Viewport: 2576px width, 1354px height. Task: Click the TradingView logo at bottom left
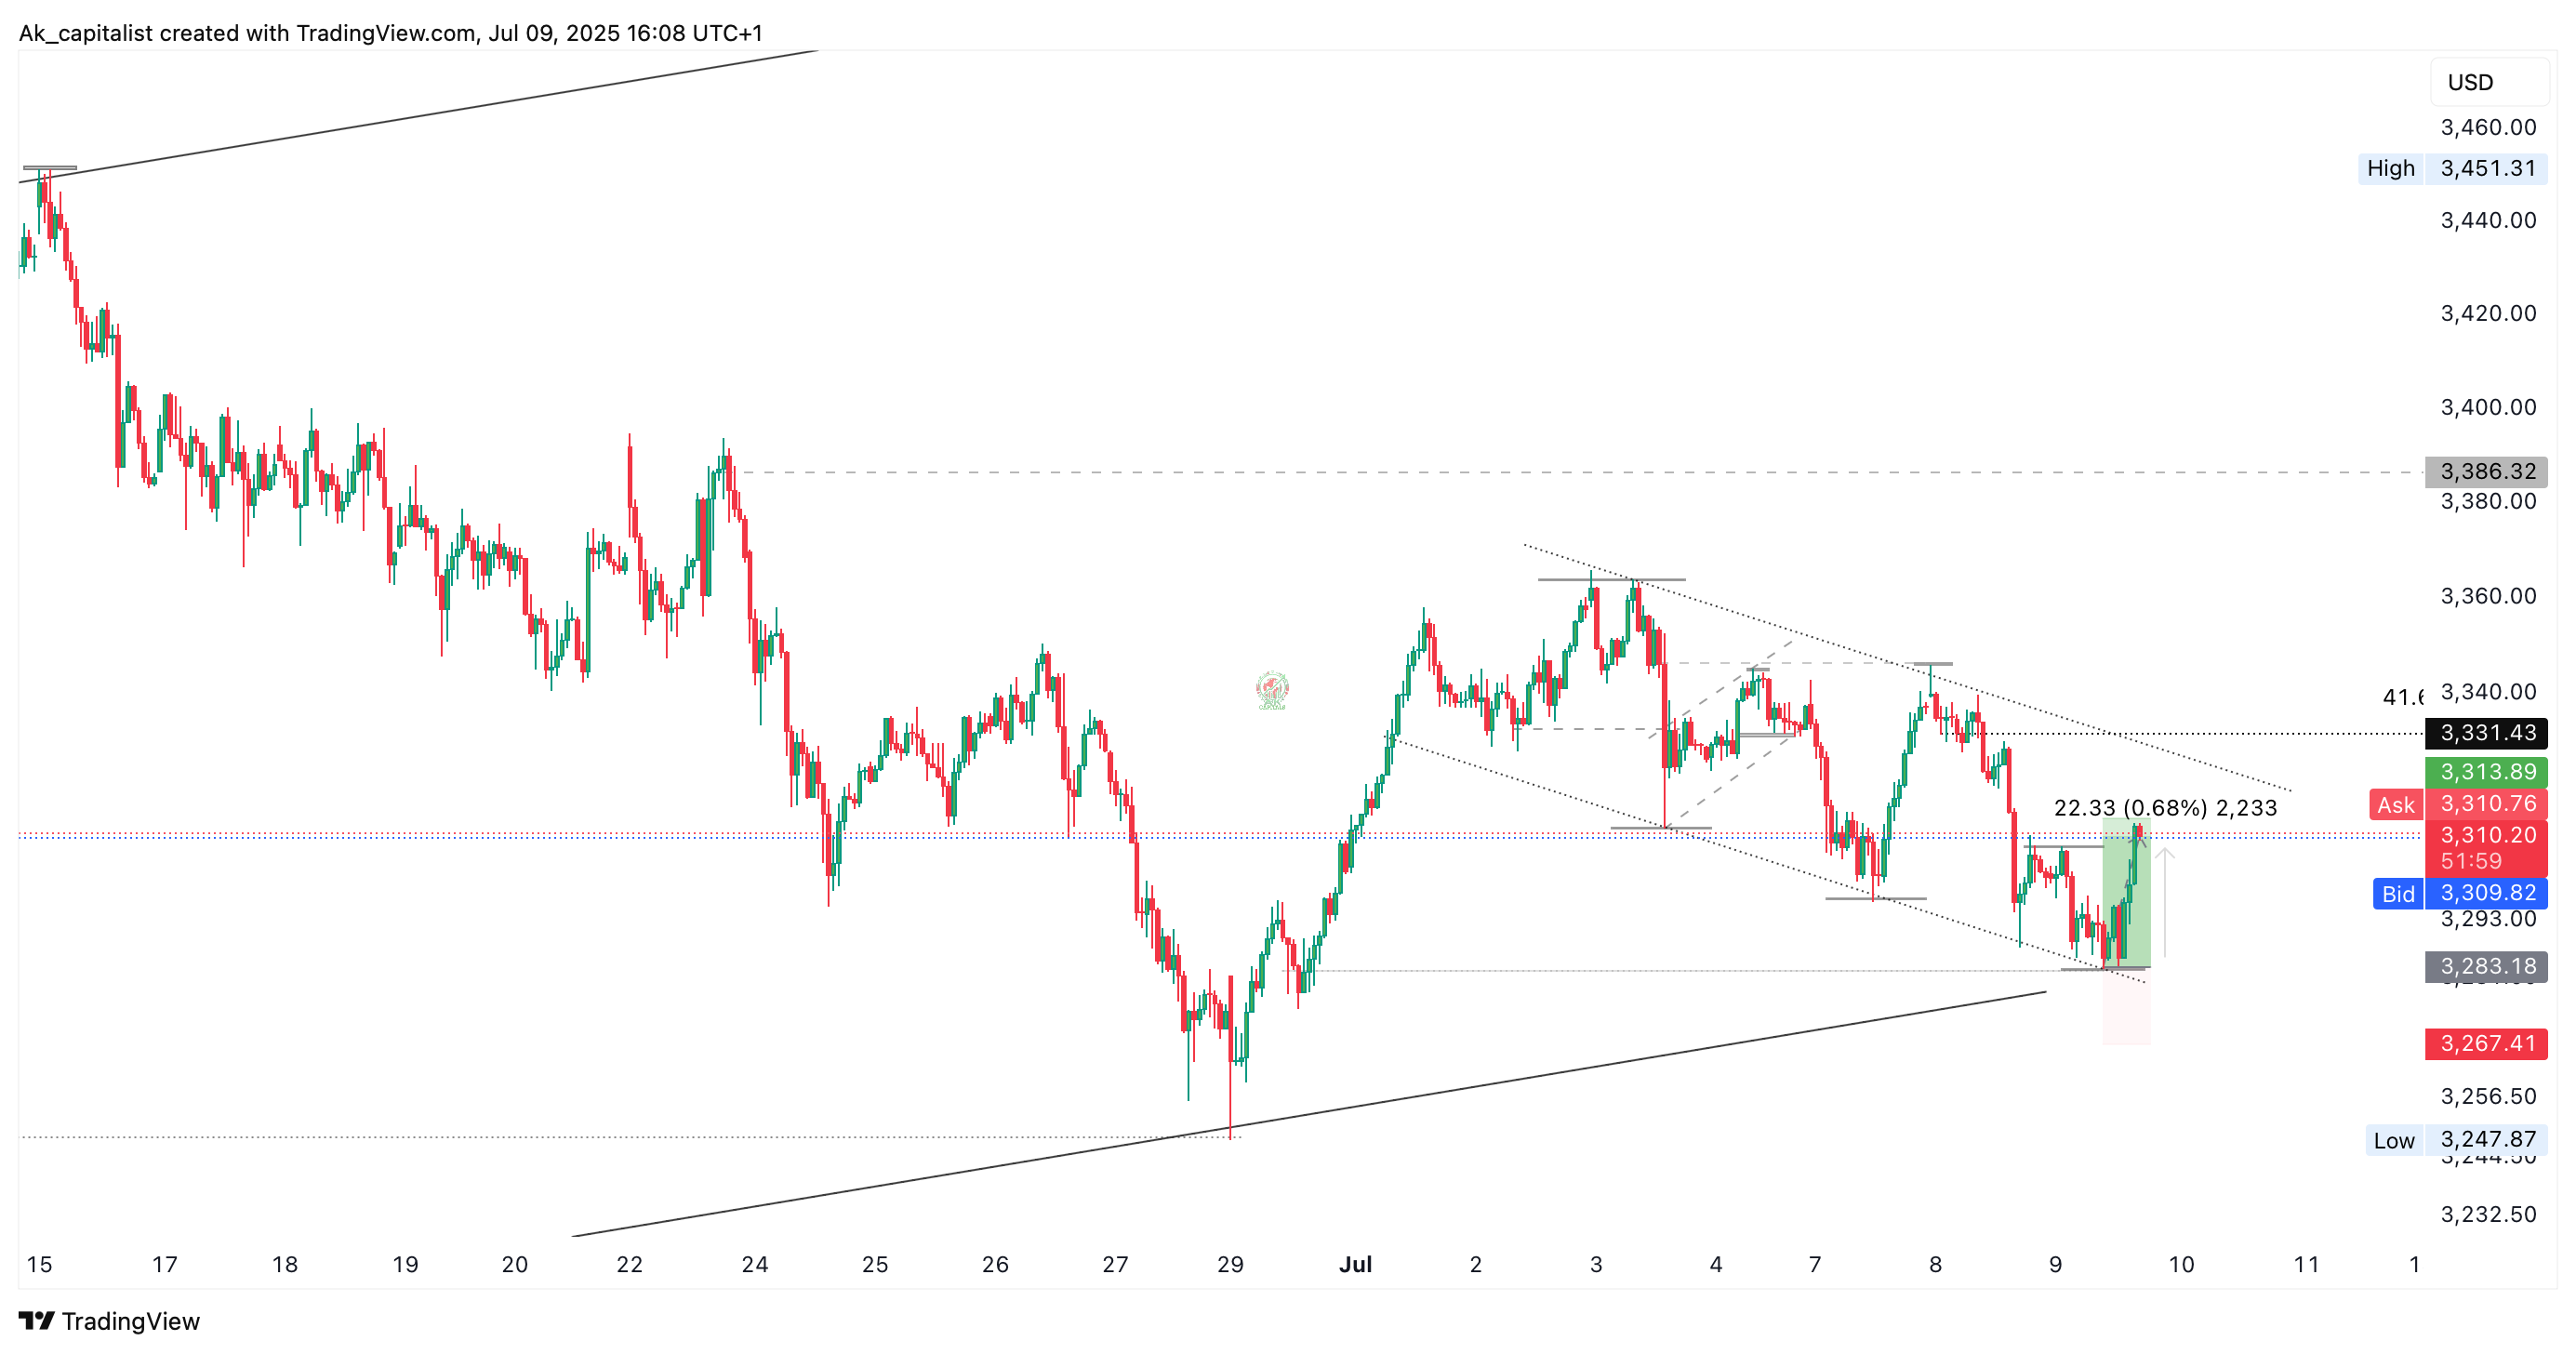click(109, 1321)
